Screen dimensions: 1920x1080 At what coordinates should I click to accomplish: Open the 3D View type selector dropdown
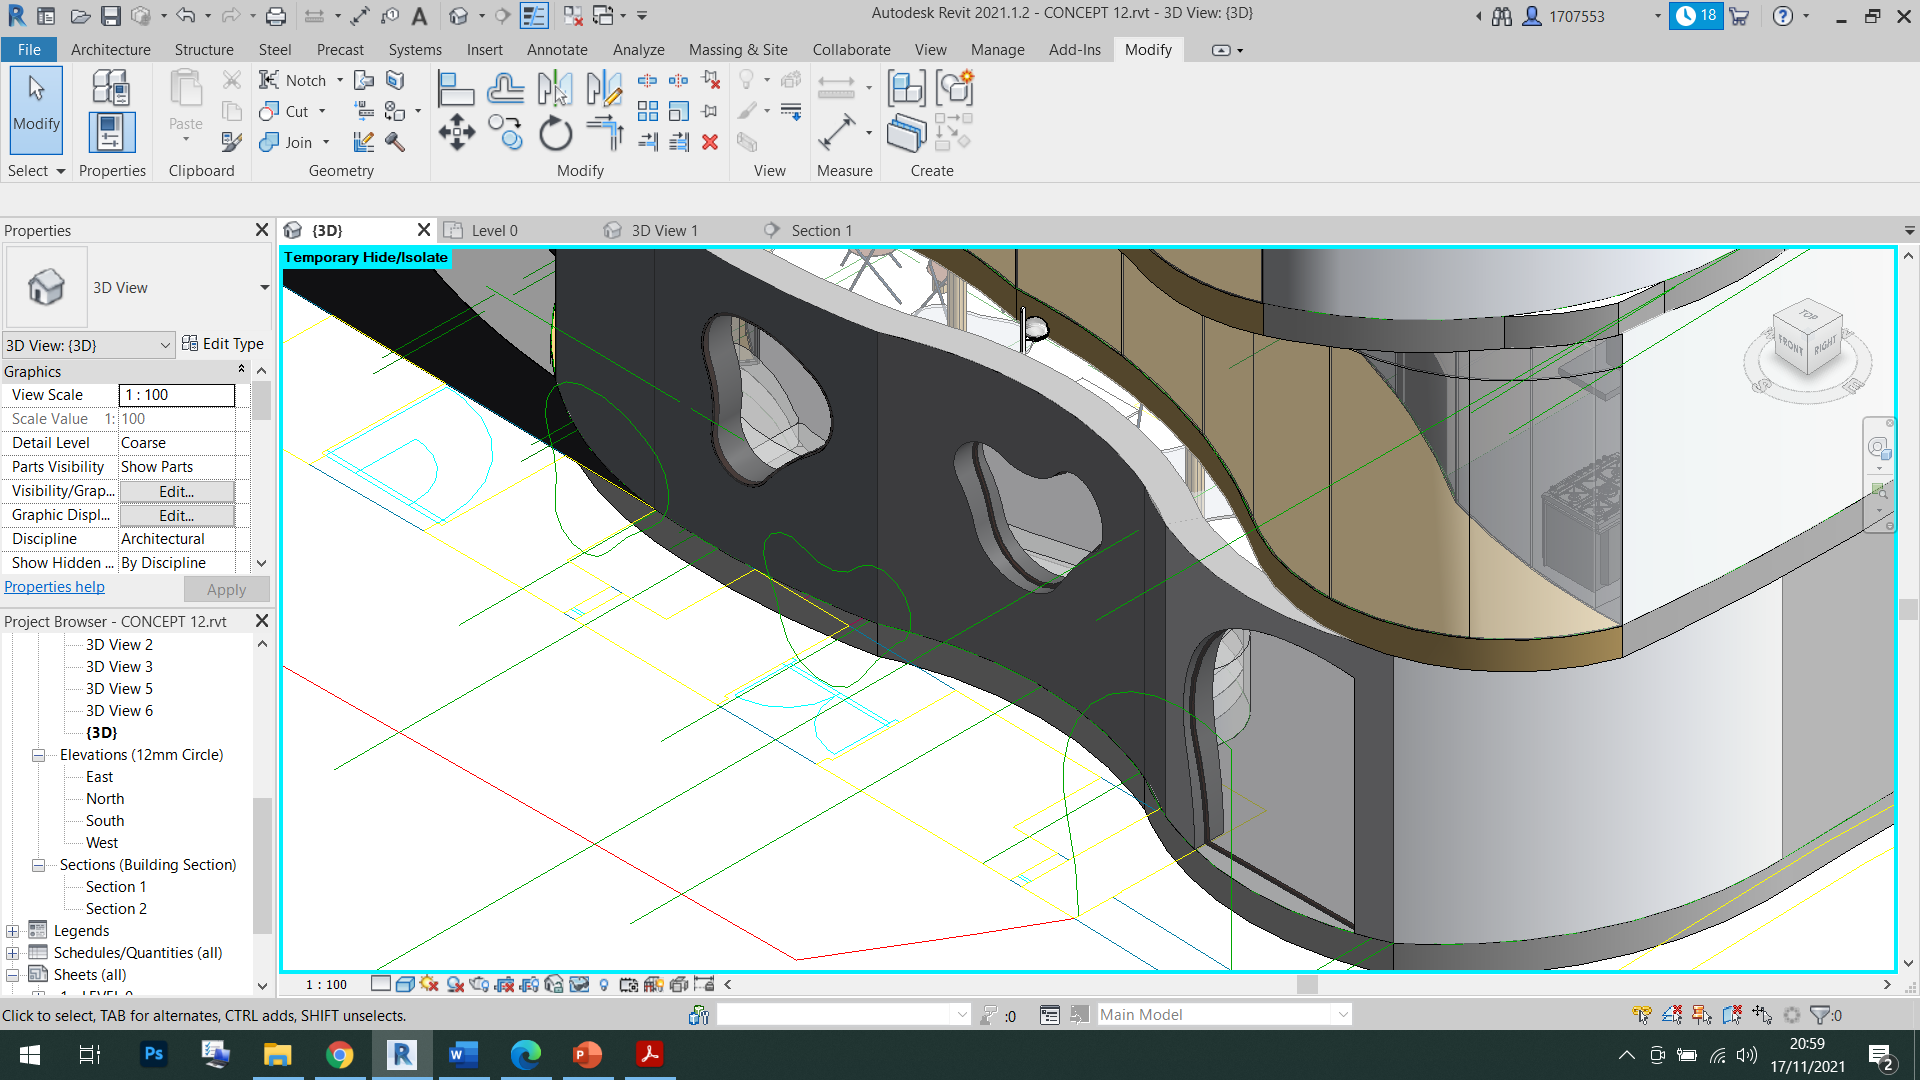click(264, 288)
